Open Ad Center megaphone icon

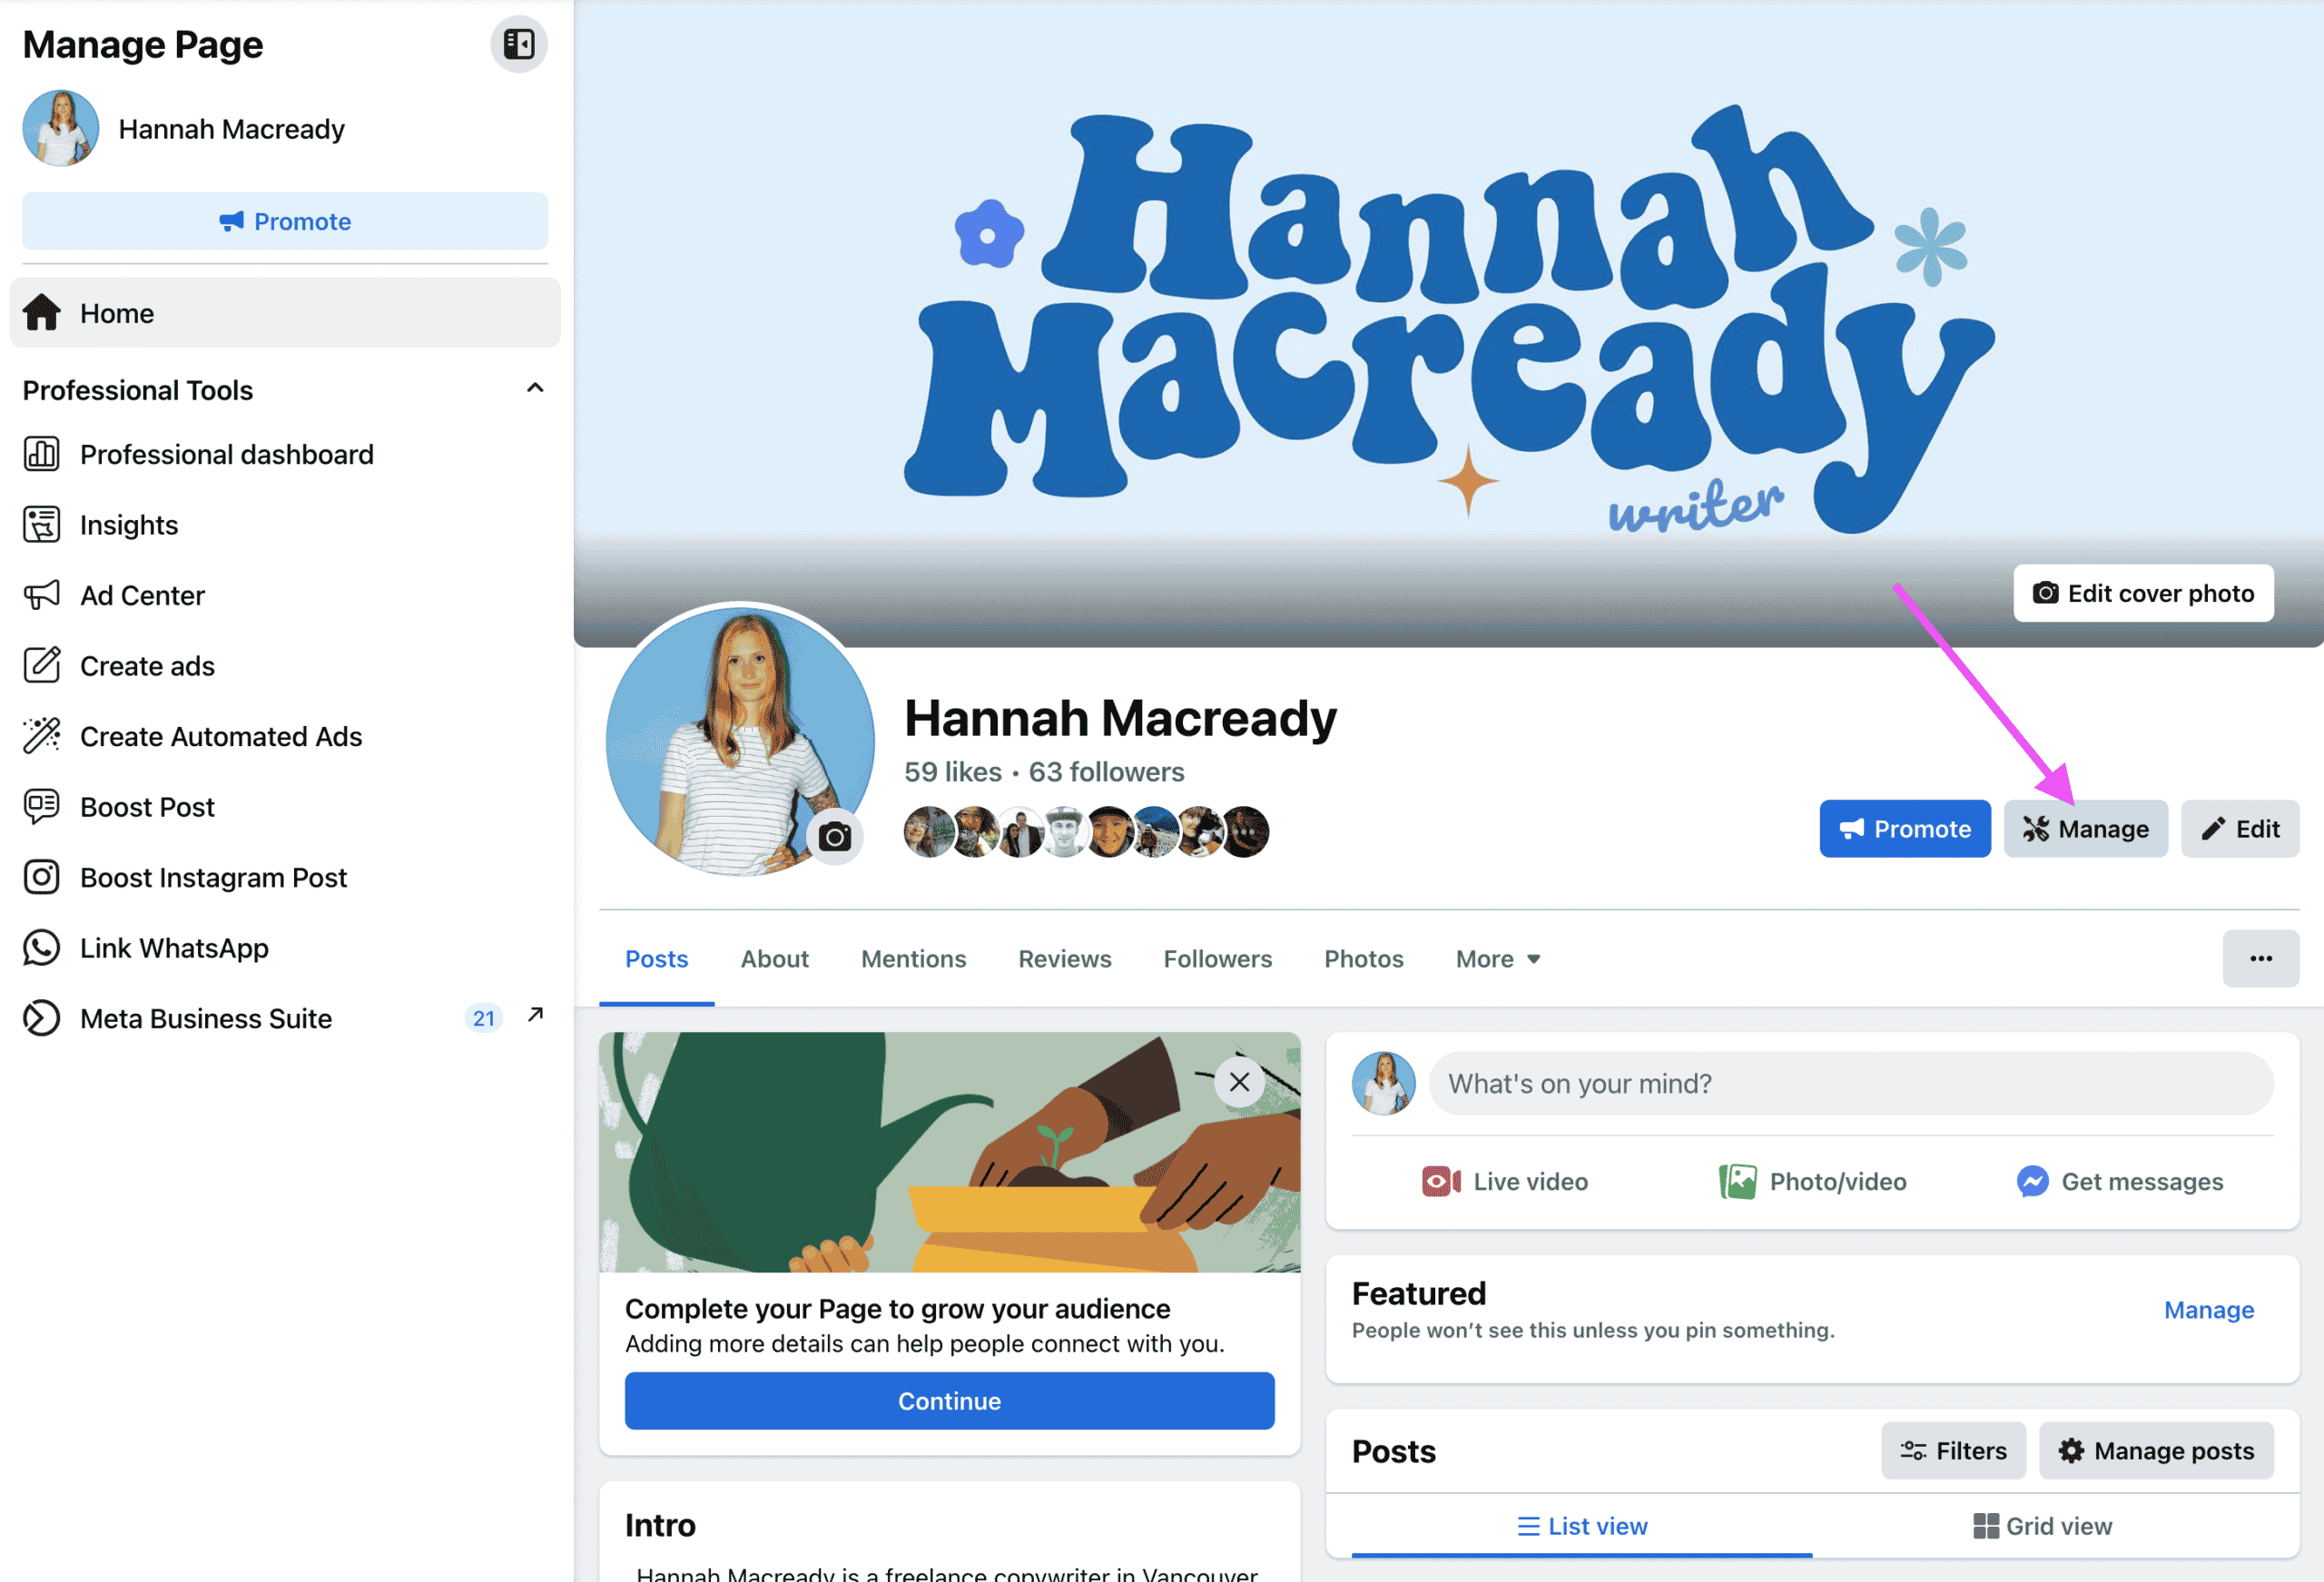point(42,595)
